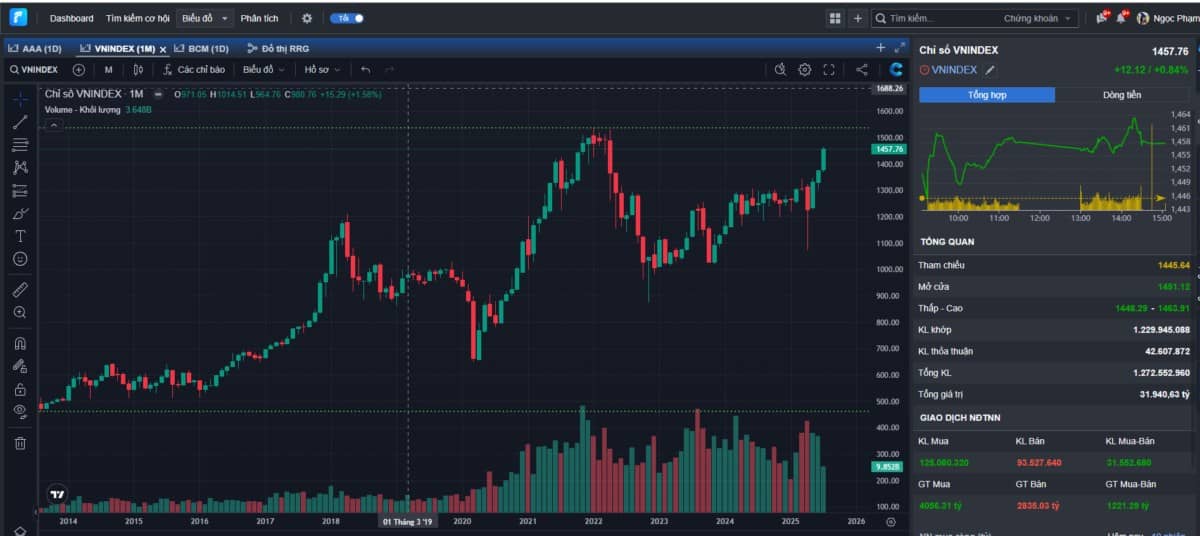Open the emoji icons tool
1200x536 pixels.
(x=20, y=259)
